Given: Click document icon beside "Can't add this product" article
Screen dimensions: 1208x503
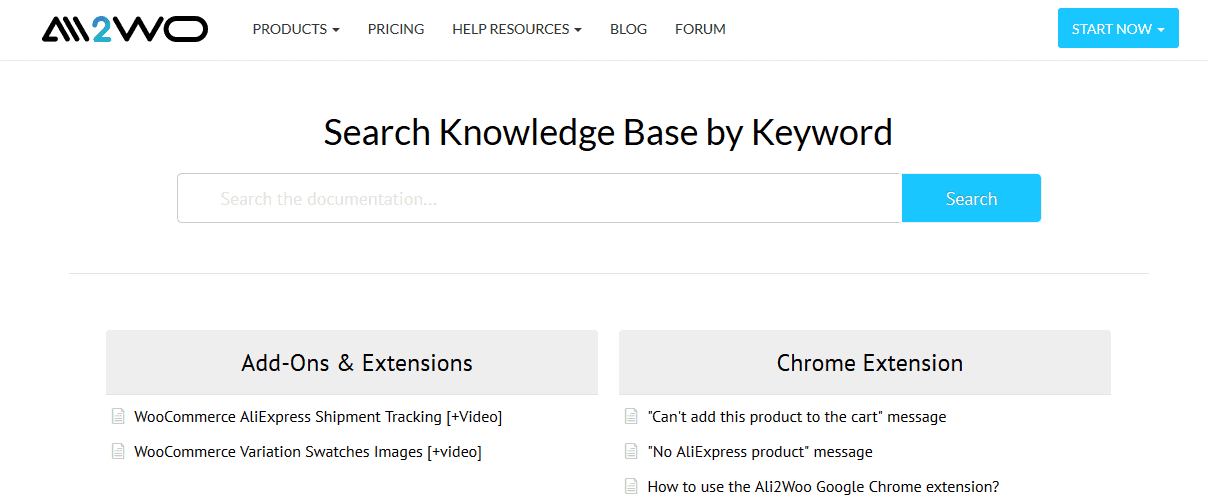Looking at the screenshot, I should [x=631, y=416].
